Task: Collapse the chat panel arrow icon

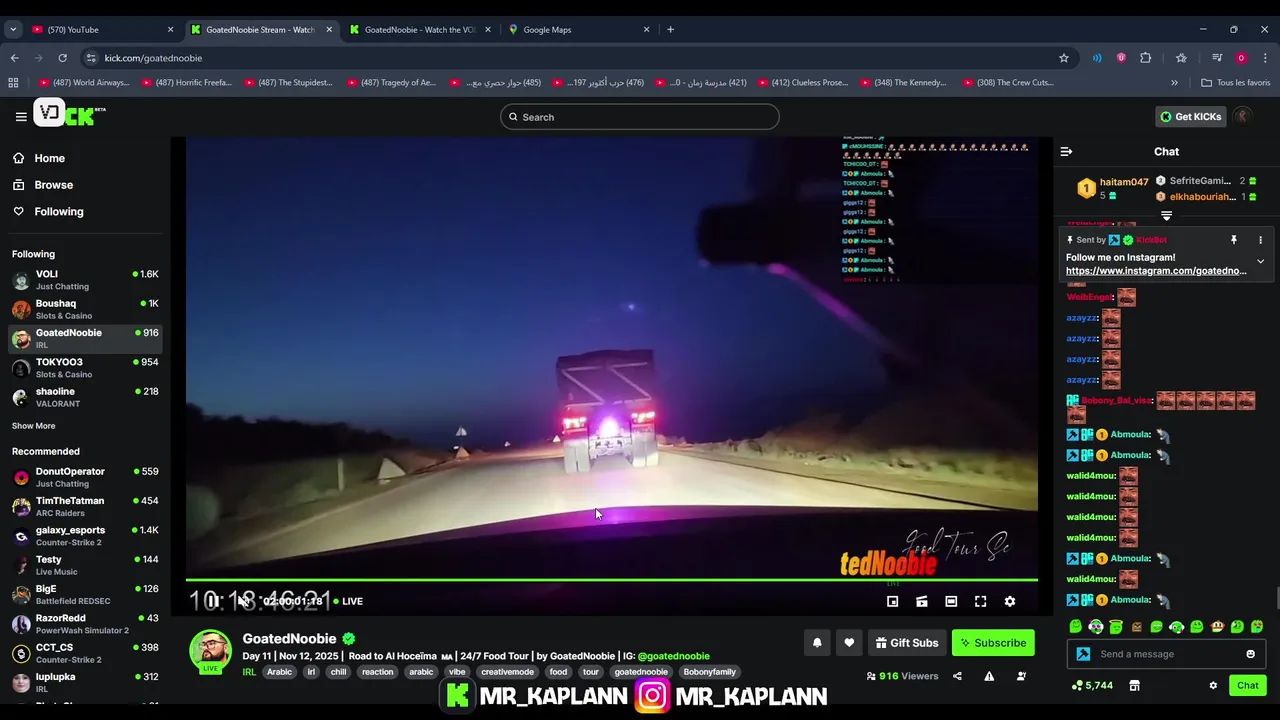Action: pyautogui.click(x=1066, y=152)
